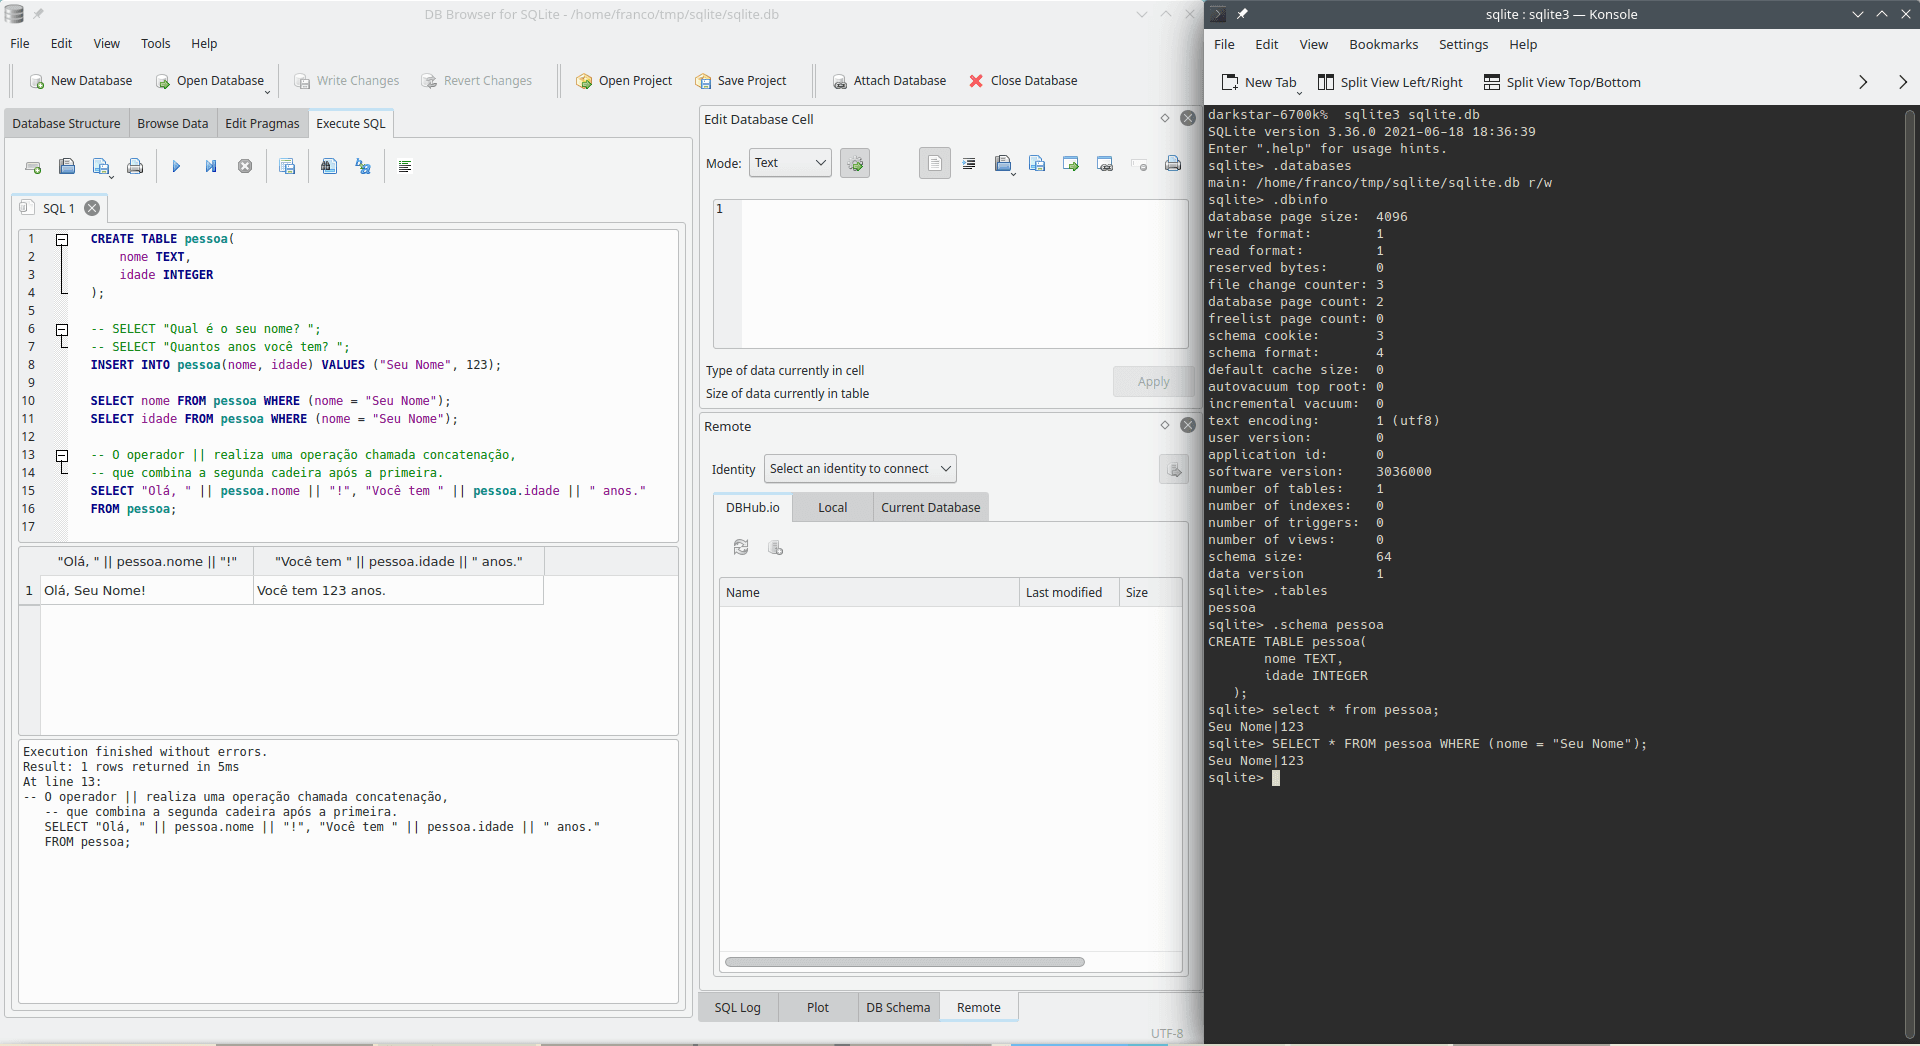Export cell contents to file icon
The image size is (1920, 1046).
(x=1037, y=163)
